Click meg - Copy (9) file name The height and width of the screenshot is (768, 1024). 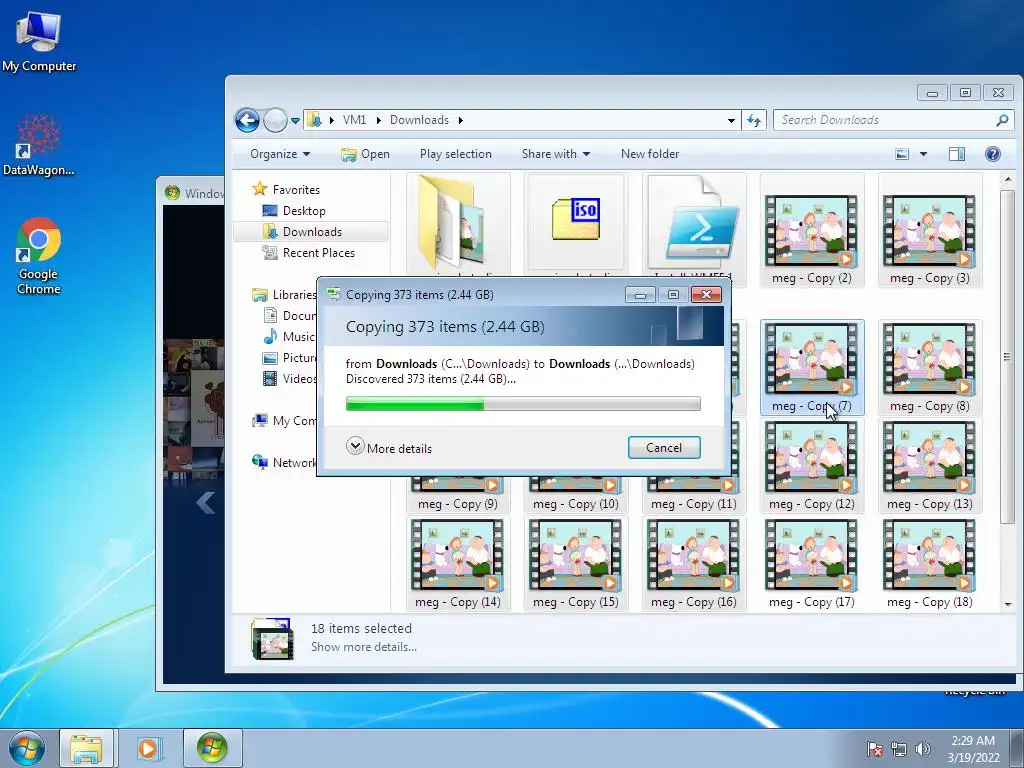click(x=457, y=504)
